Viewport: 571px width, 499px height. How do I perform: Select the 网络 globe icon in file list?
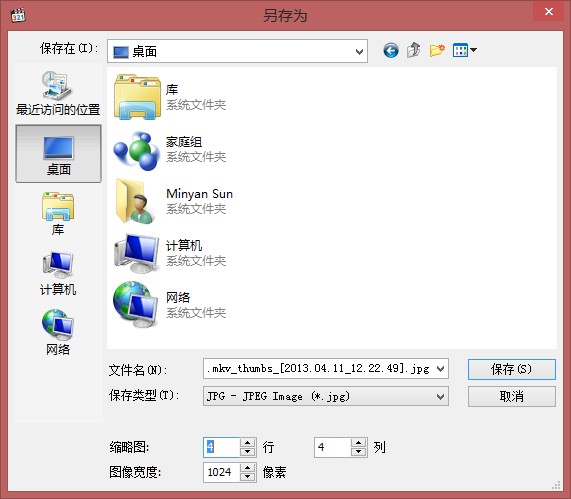136,305
